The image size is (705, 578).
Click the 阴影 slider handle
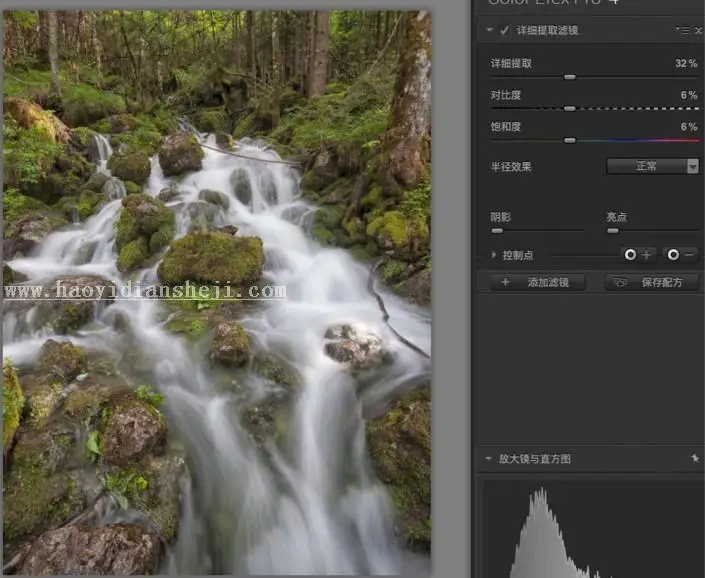click(x=497, y=231)
